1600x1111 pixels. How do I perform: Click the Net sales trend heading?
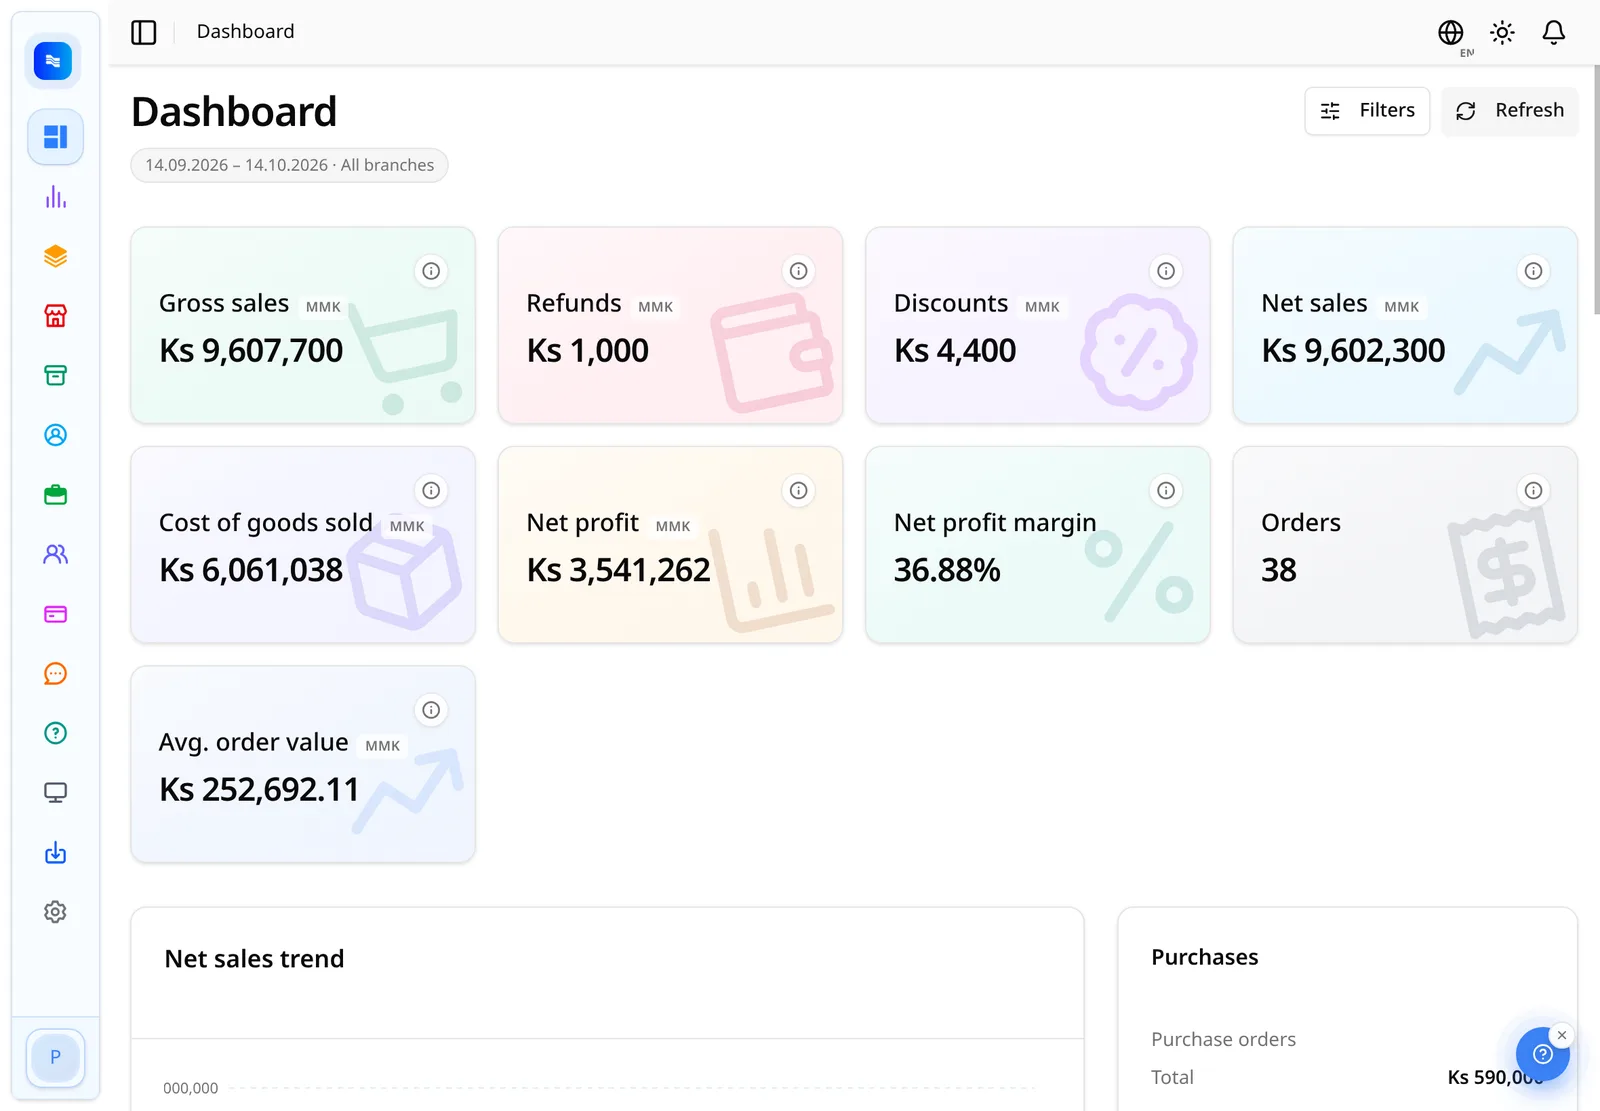tap(254, 959)
